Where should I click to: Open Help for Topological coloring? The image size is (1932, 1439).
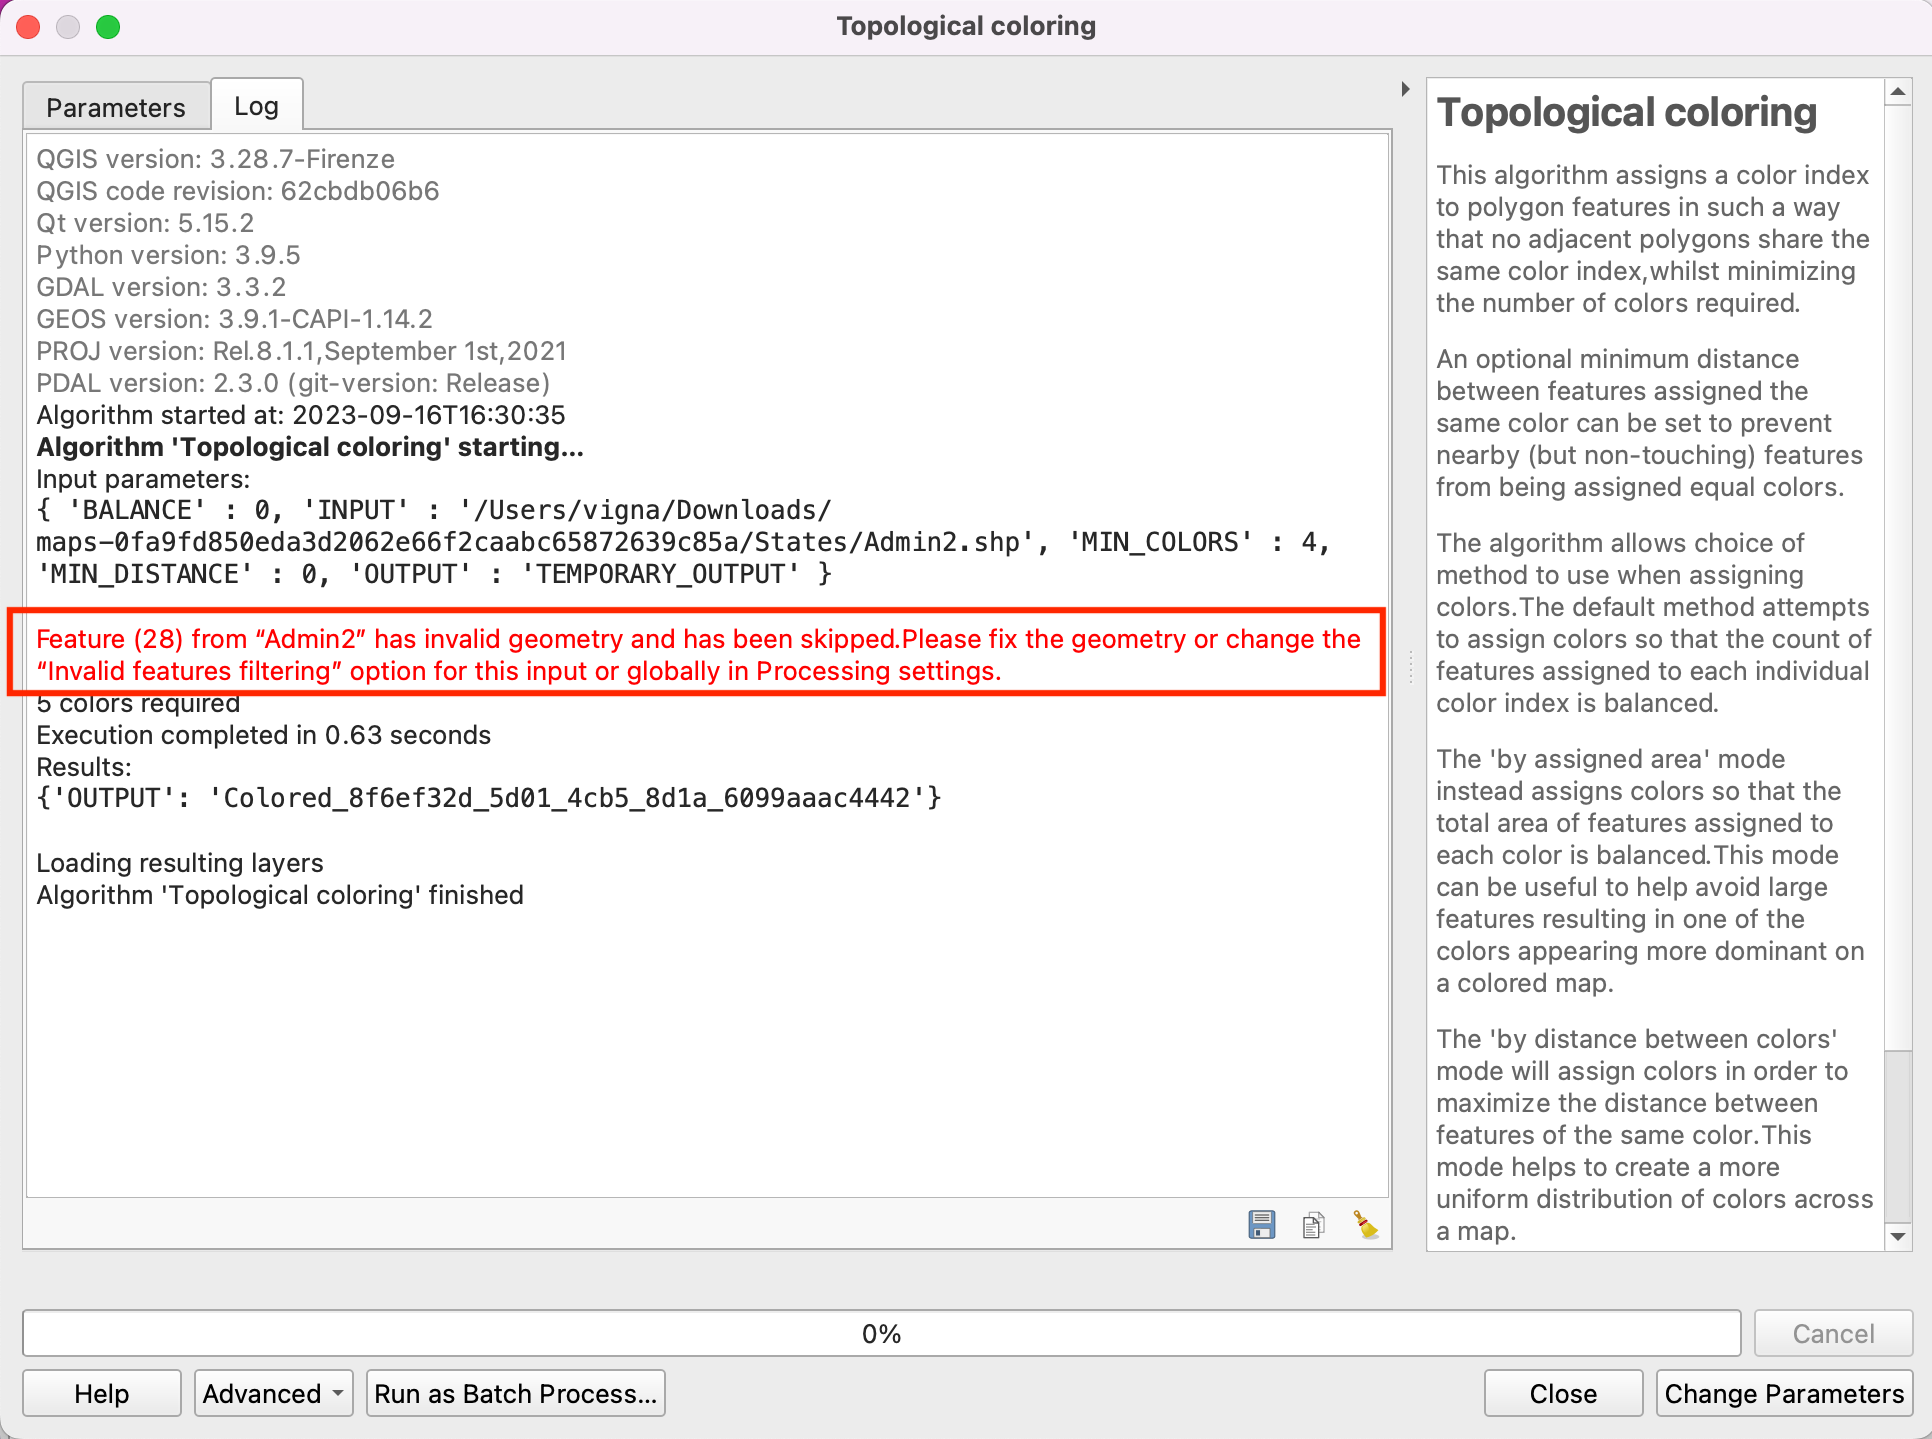click(102, 1393)
